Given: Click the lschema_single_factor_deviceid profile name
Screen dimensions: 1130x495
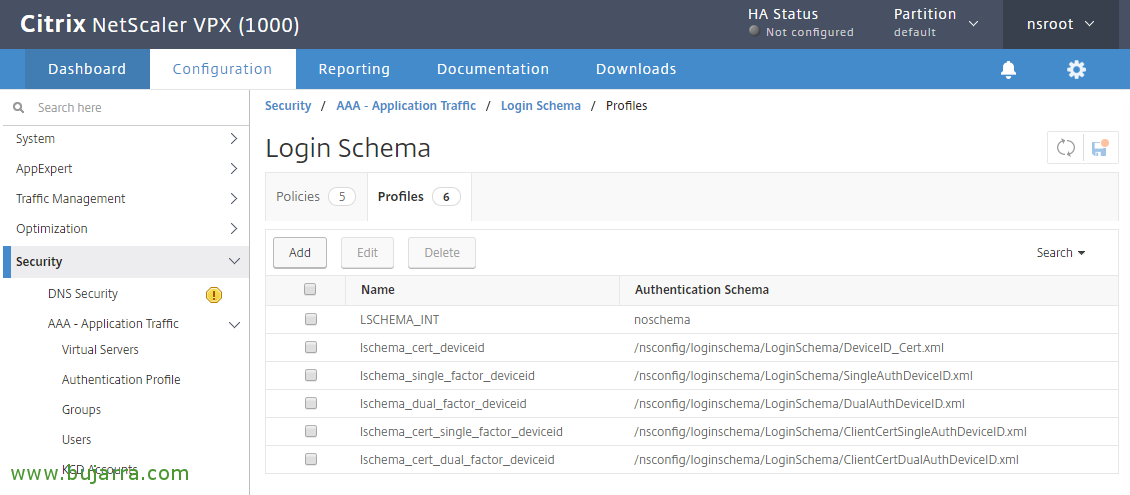Looking at the screenshot, I should (448, 375).
